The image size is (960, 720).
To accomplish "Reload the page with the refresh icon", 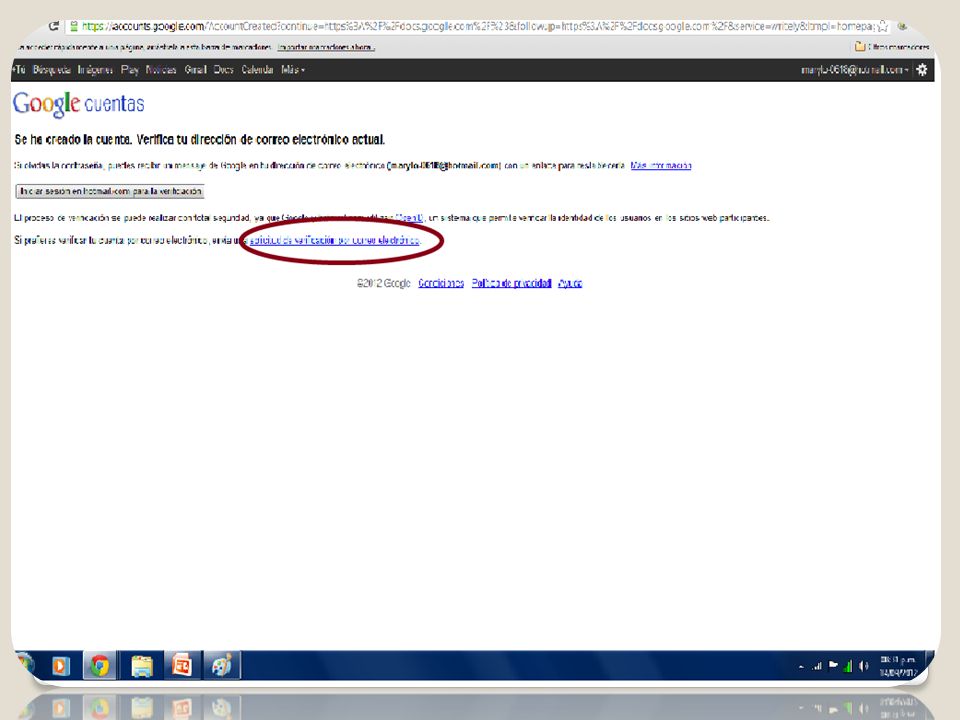I will pos(54,26).
